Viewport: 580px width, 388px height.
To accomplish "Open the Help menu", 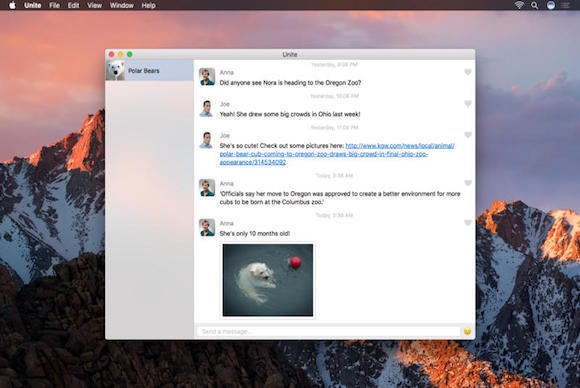I will click(x=148, y=5).
